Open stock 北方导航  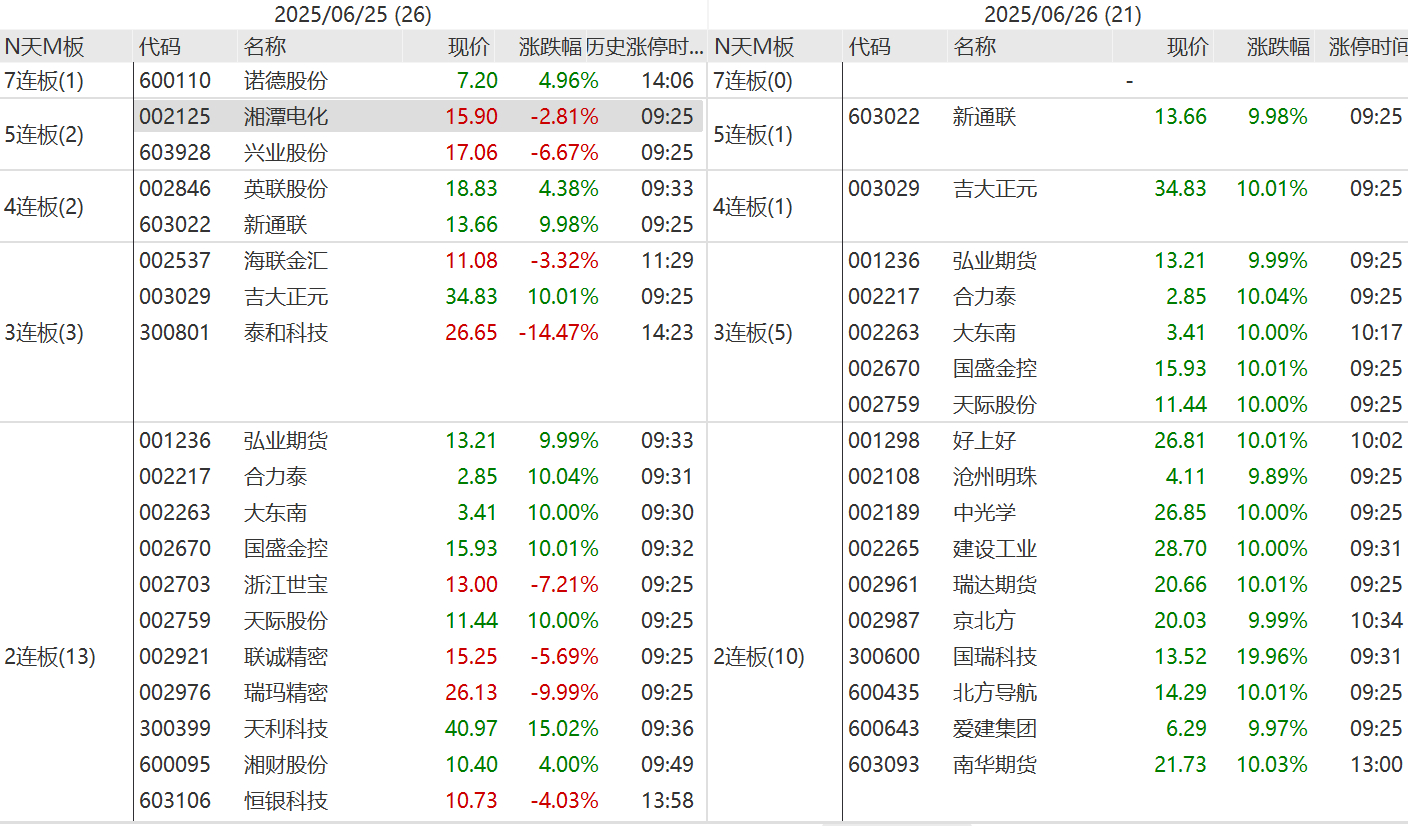995,693
